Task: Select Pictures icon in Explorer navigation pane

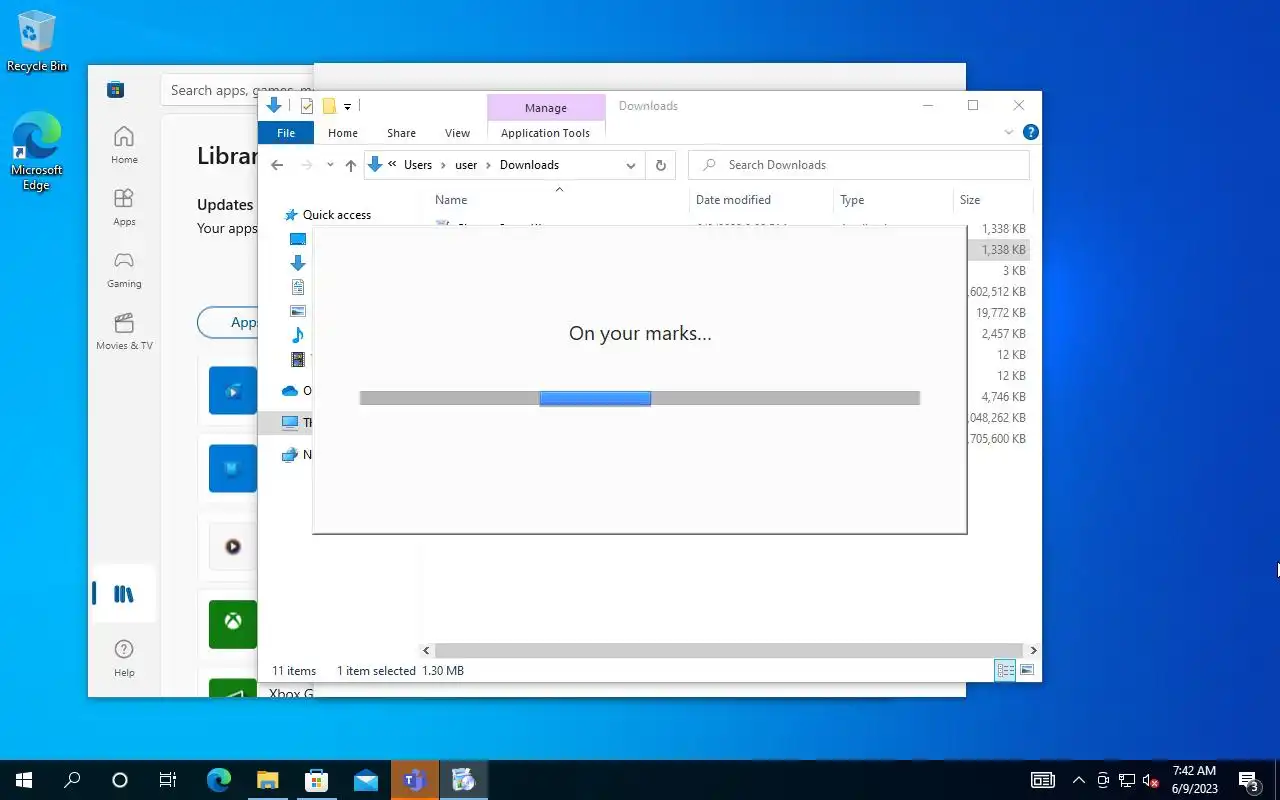Action: click(297, 311)
